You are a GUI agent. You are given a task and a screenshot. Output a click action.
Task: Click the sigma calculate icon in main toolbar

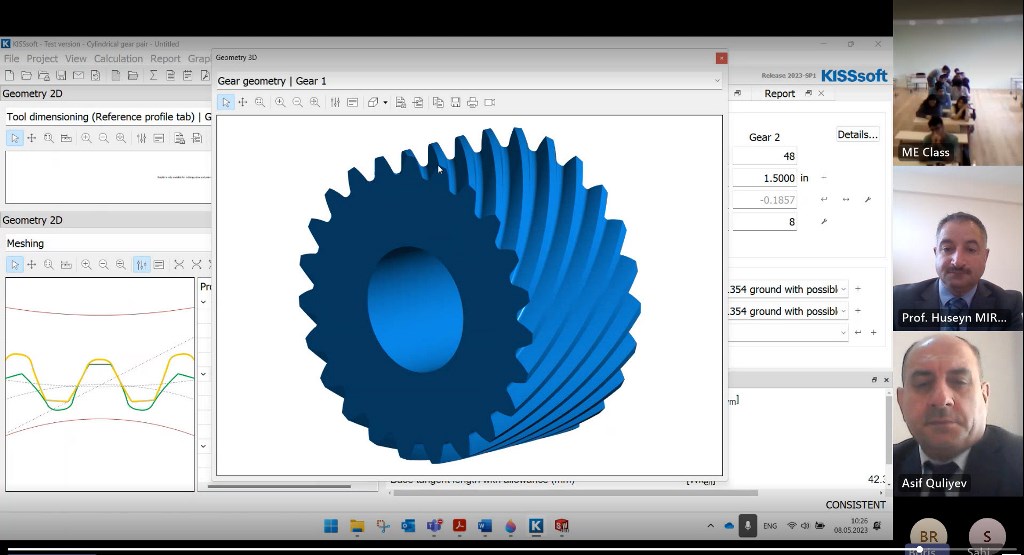point(153,75)
